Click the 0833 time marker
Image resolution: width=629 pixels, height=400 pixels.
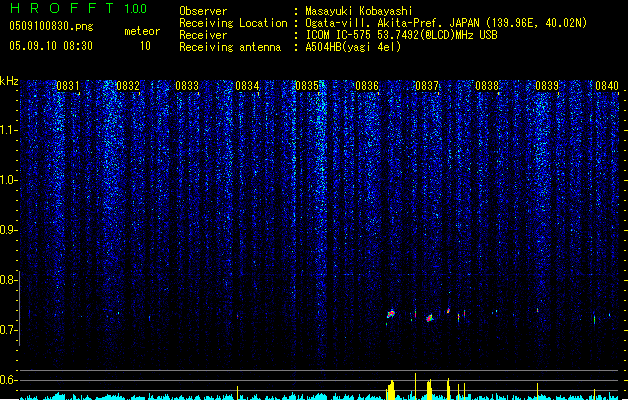[187, 86]
